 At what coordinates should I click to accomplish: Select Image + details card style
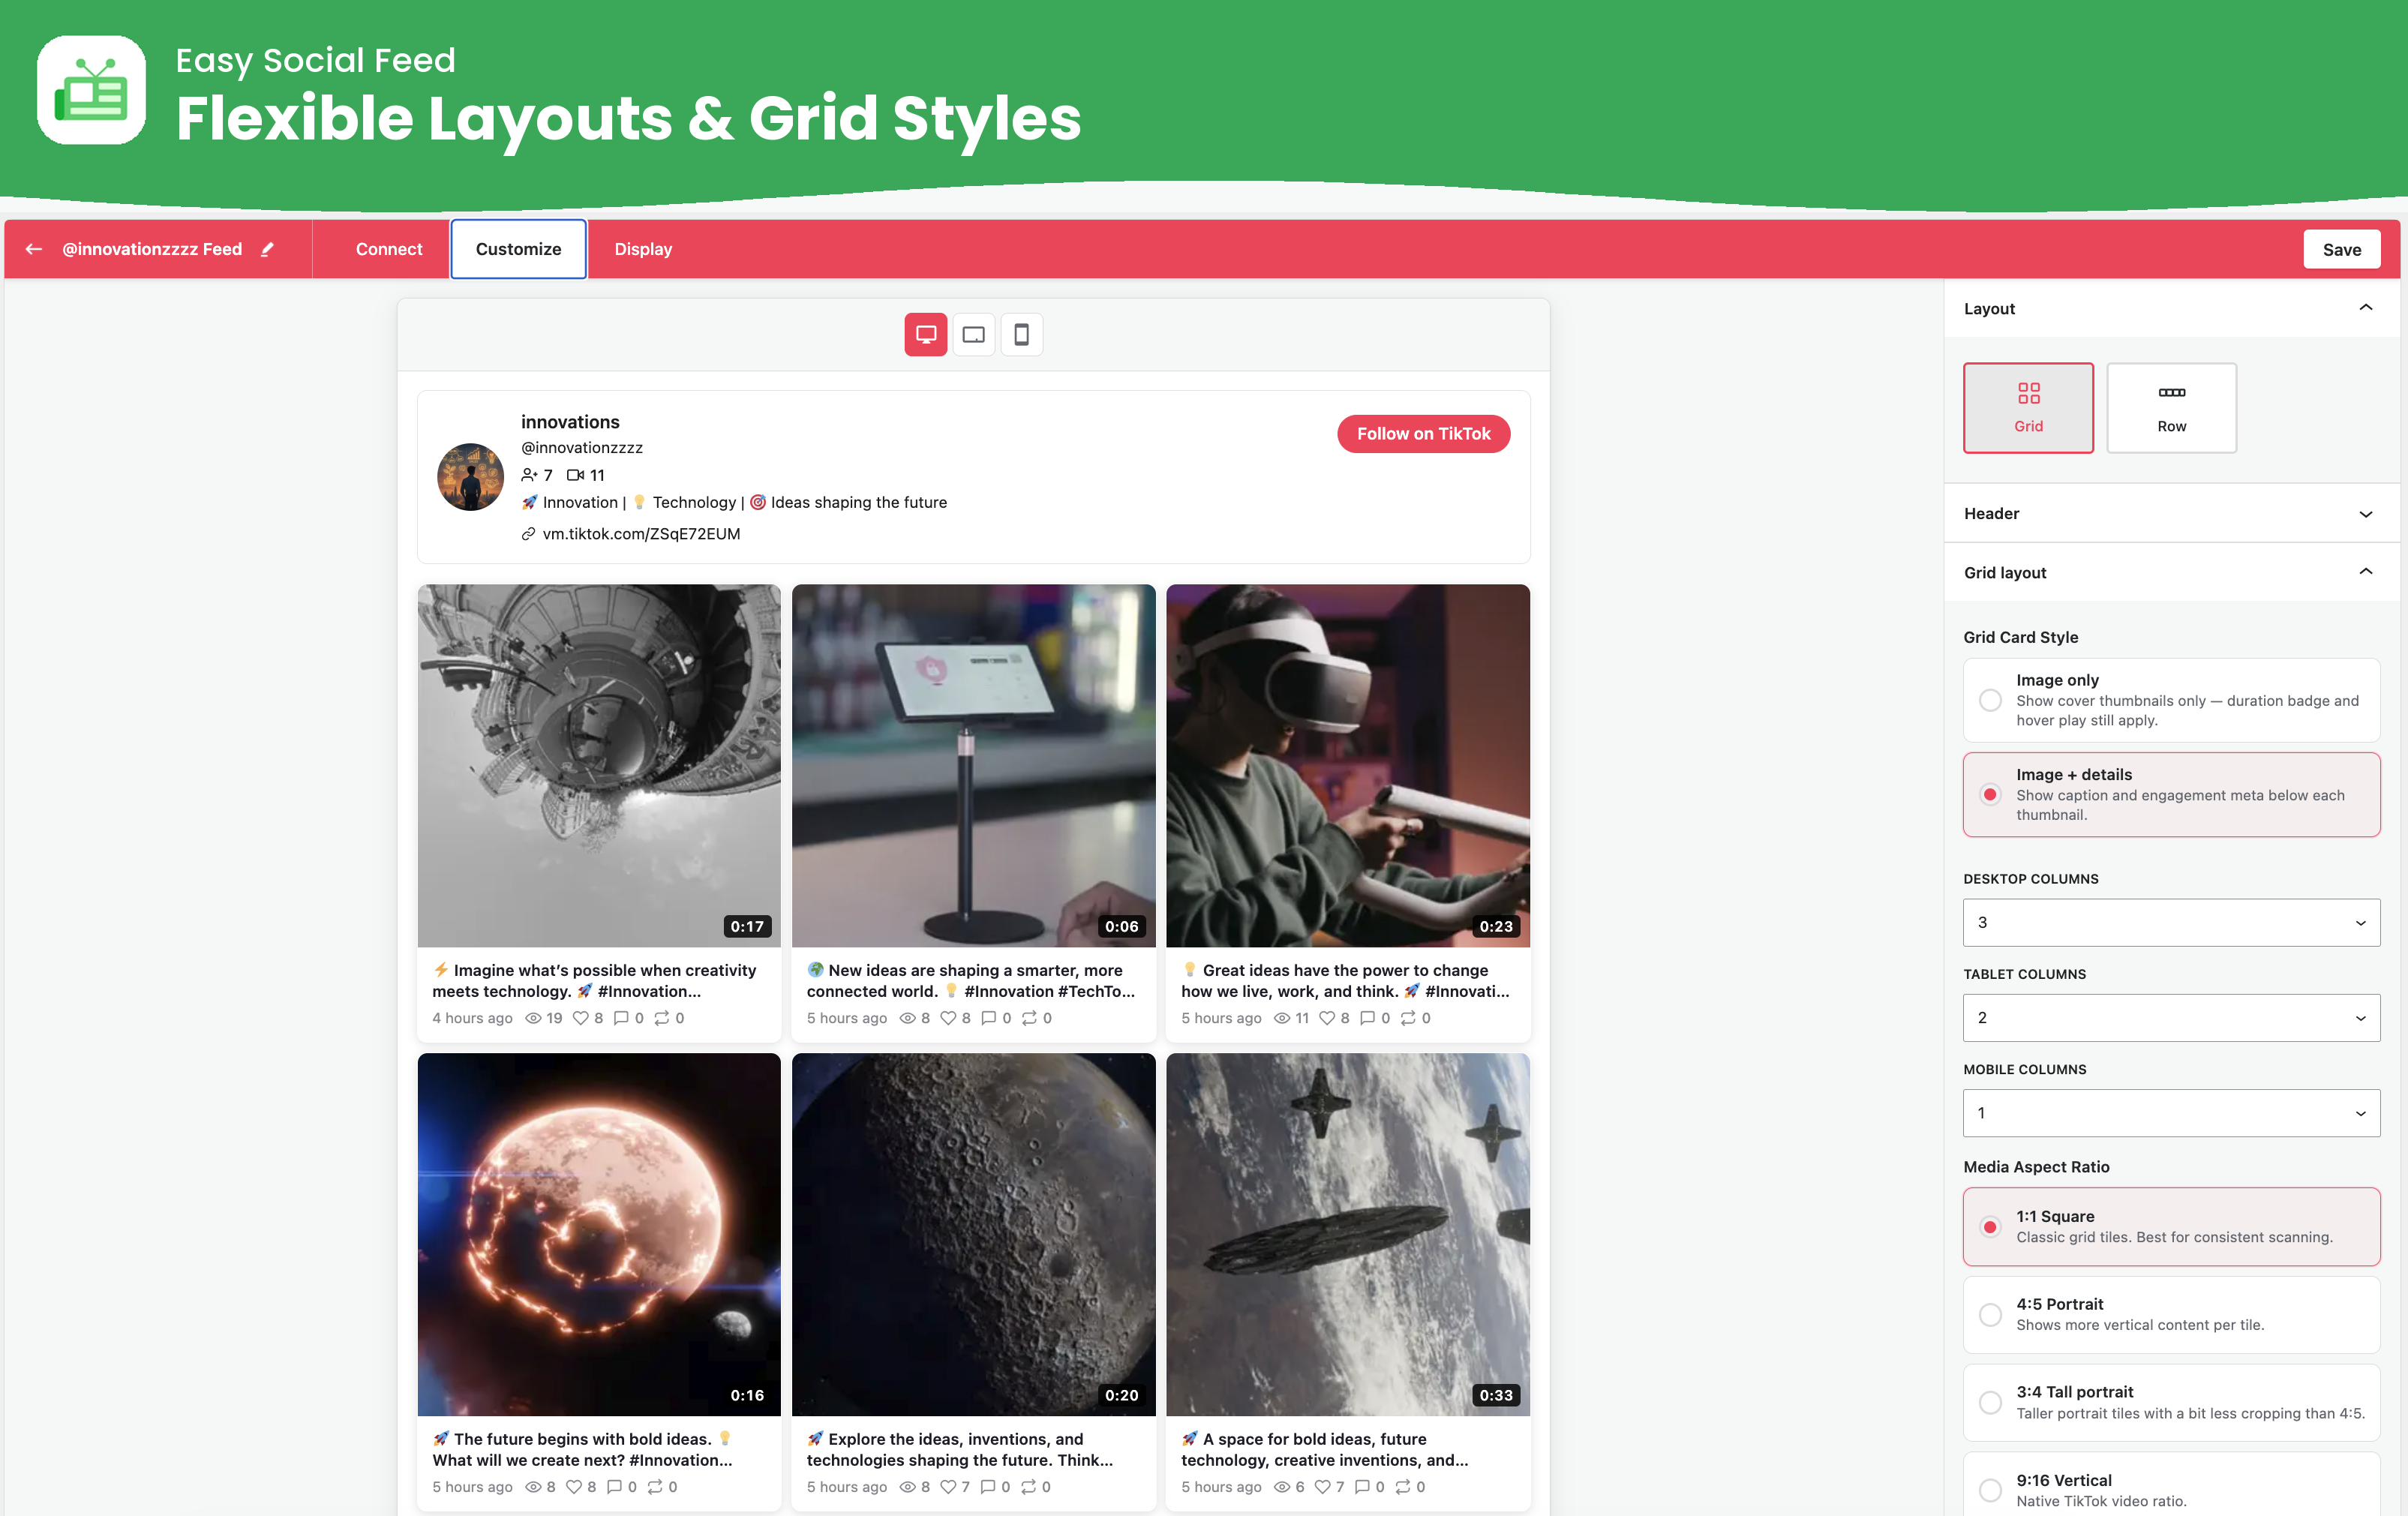coord(2171,795)
